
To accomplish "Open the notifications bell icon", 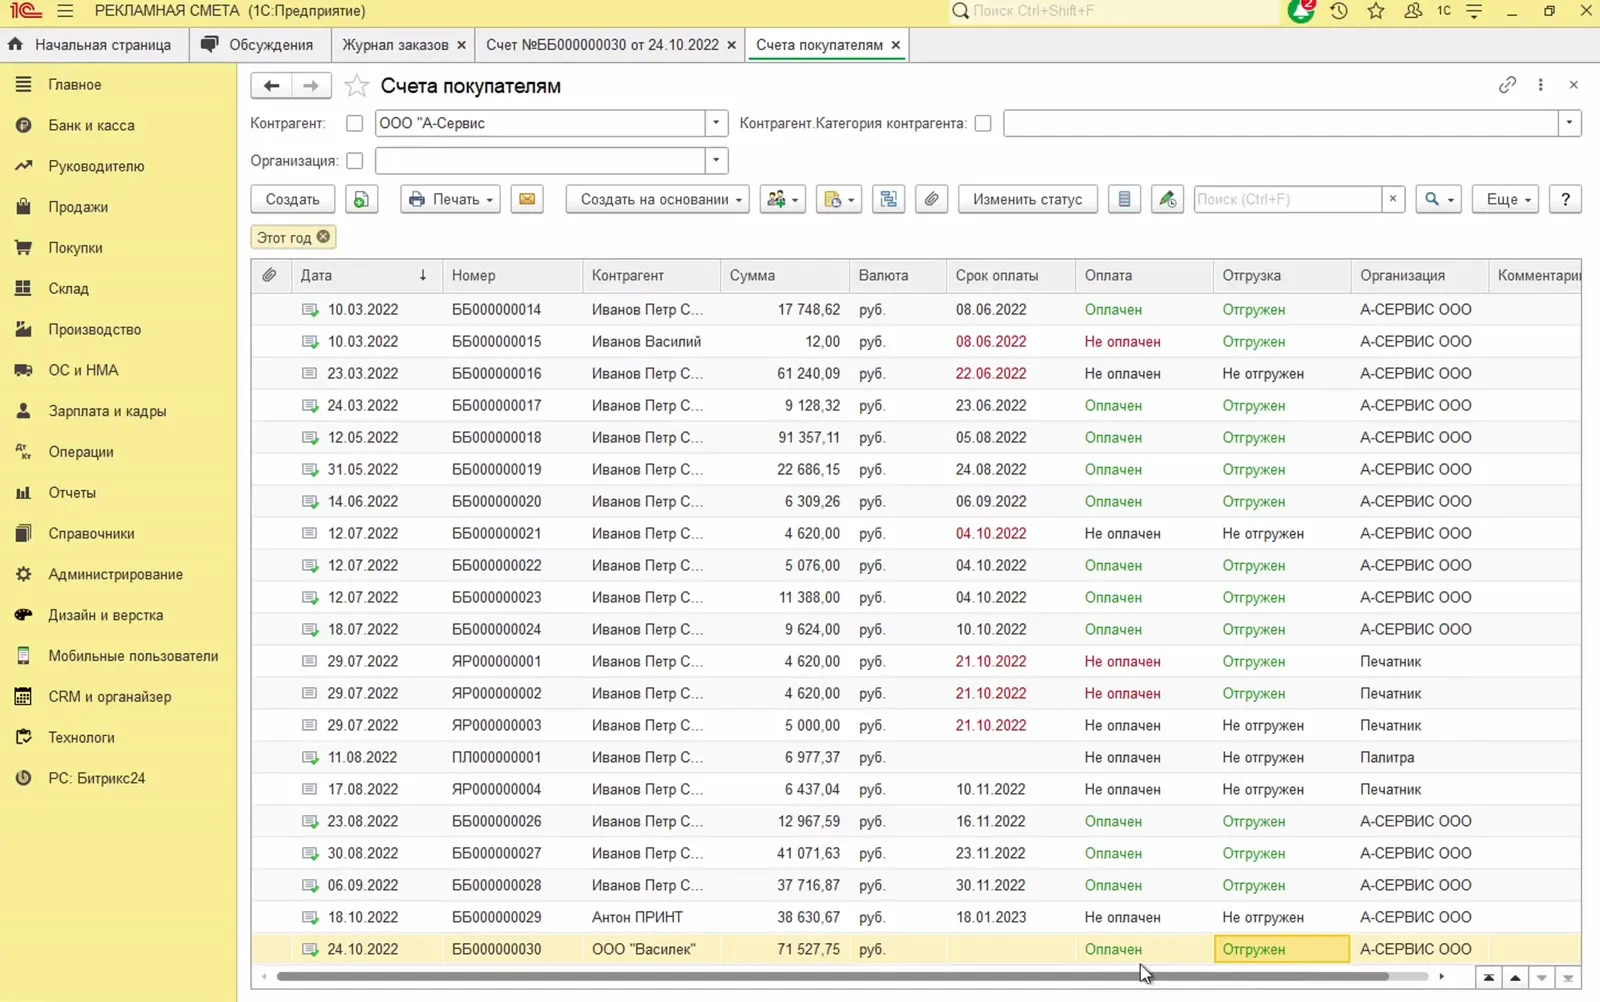I will coord(1301,11).
